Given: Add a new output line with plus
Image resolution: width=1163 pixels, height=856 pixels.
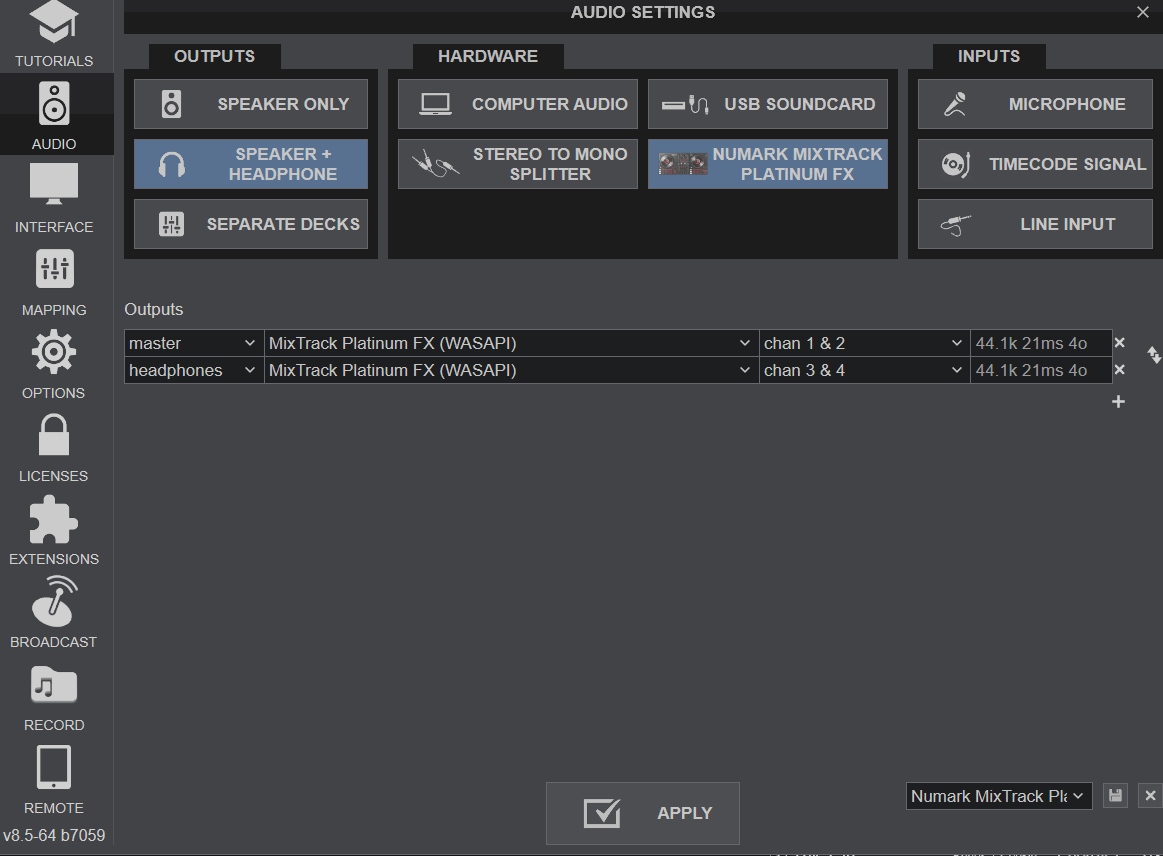Looking at the screenshot, I should [1118, 401].
